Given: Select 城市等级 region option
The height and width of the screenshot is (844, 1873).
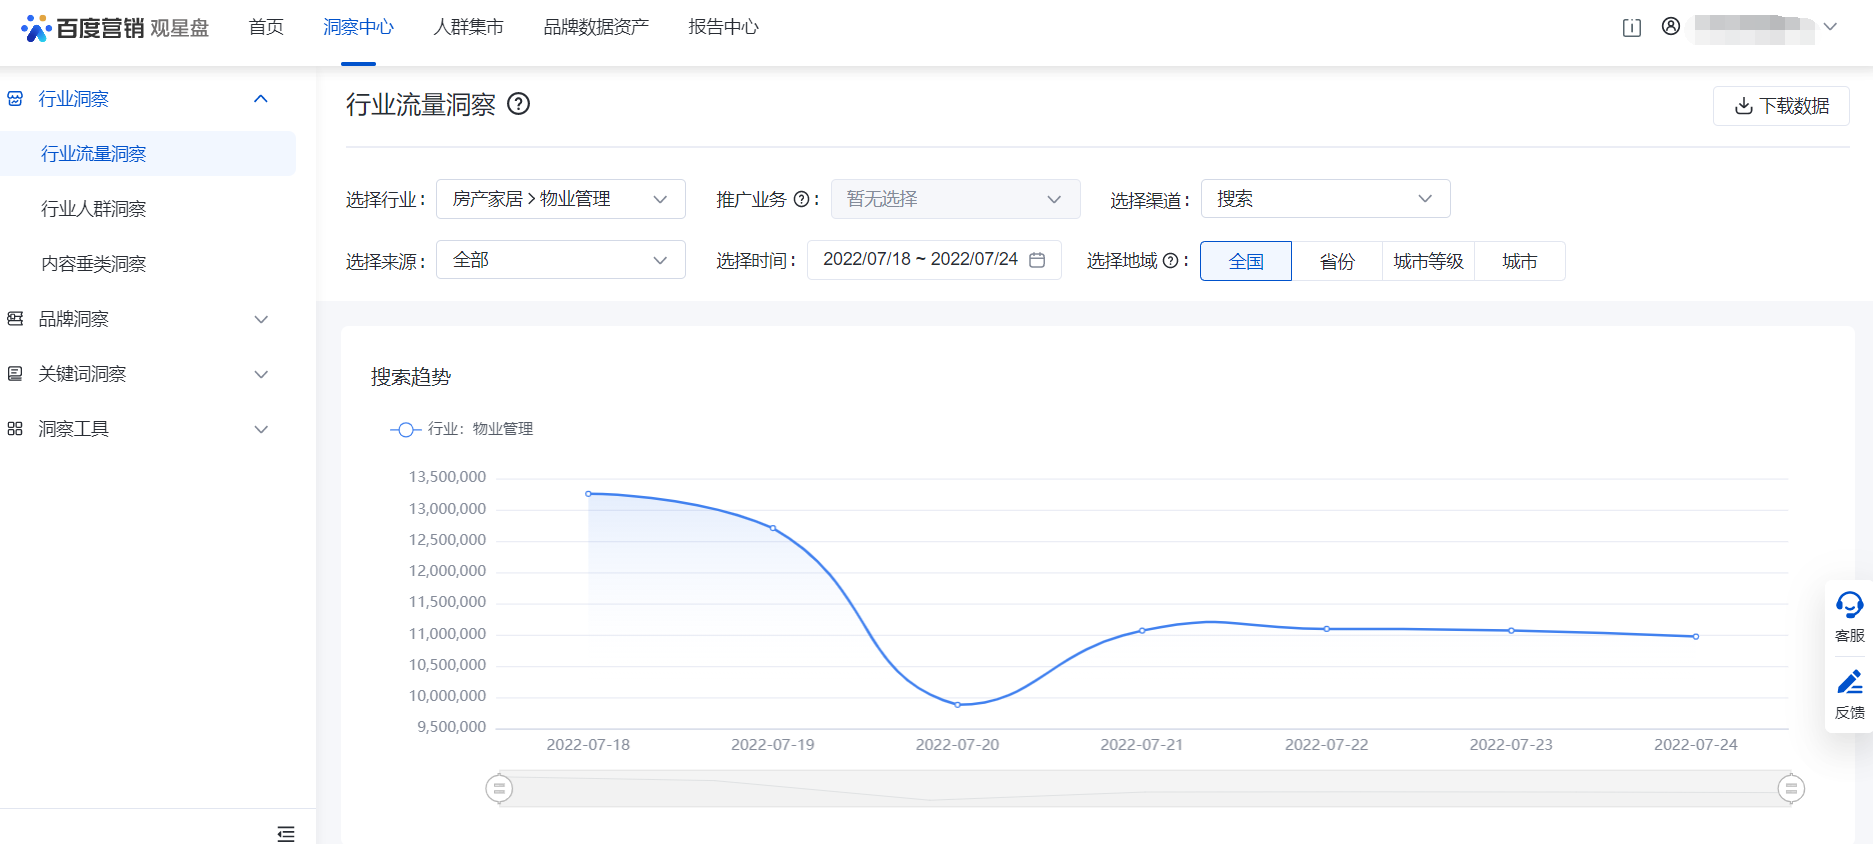Looking at the screenshot, I should point(1428,261).
